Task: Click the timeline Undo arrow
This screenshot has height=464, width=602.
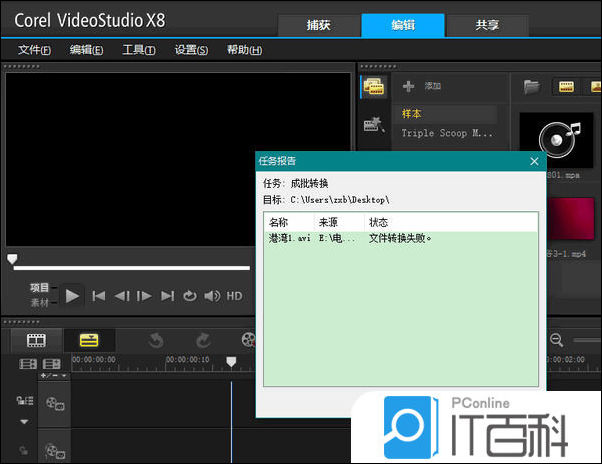Action: pyautogui.click(x=156, y=341)
